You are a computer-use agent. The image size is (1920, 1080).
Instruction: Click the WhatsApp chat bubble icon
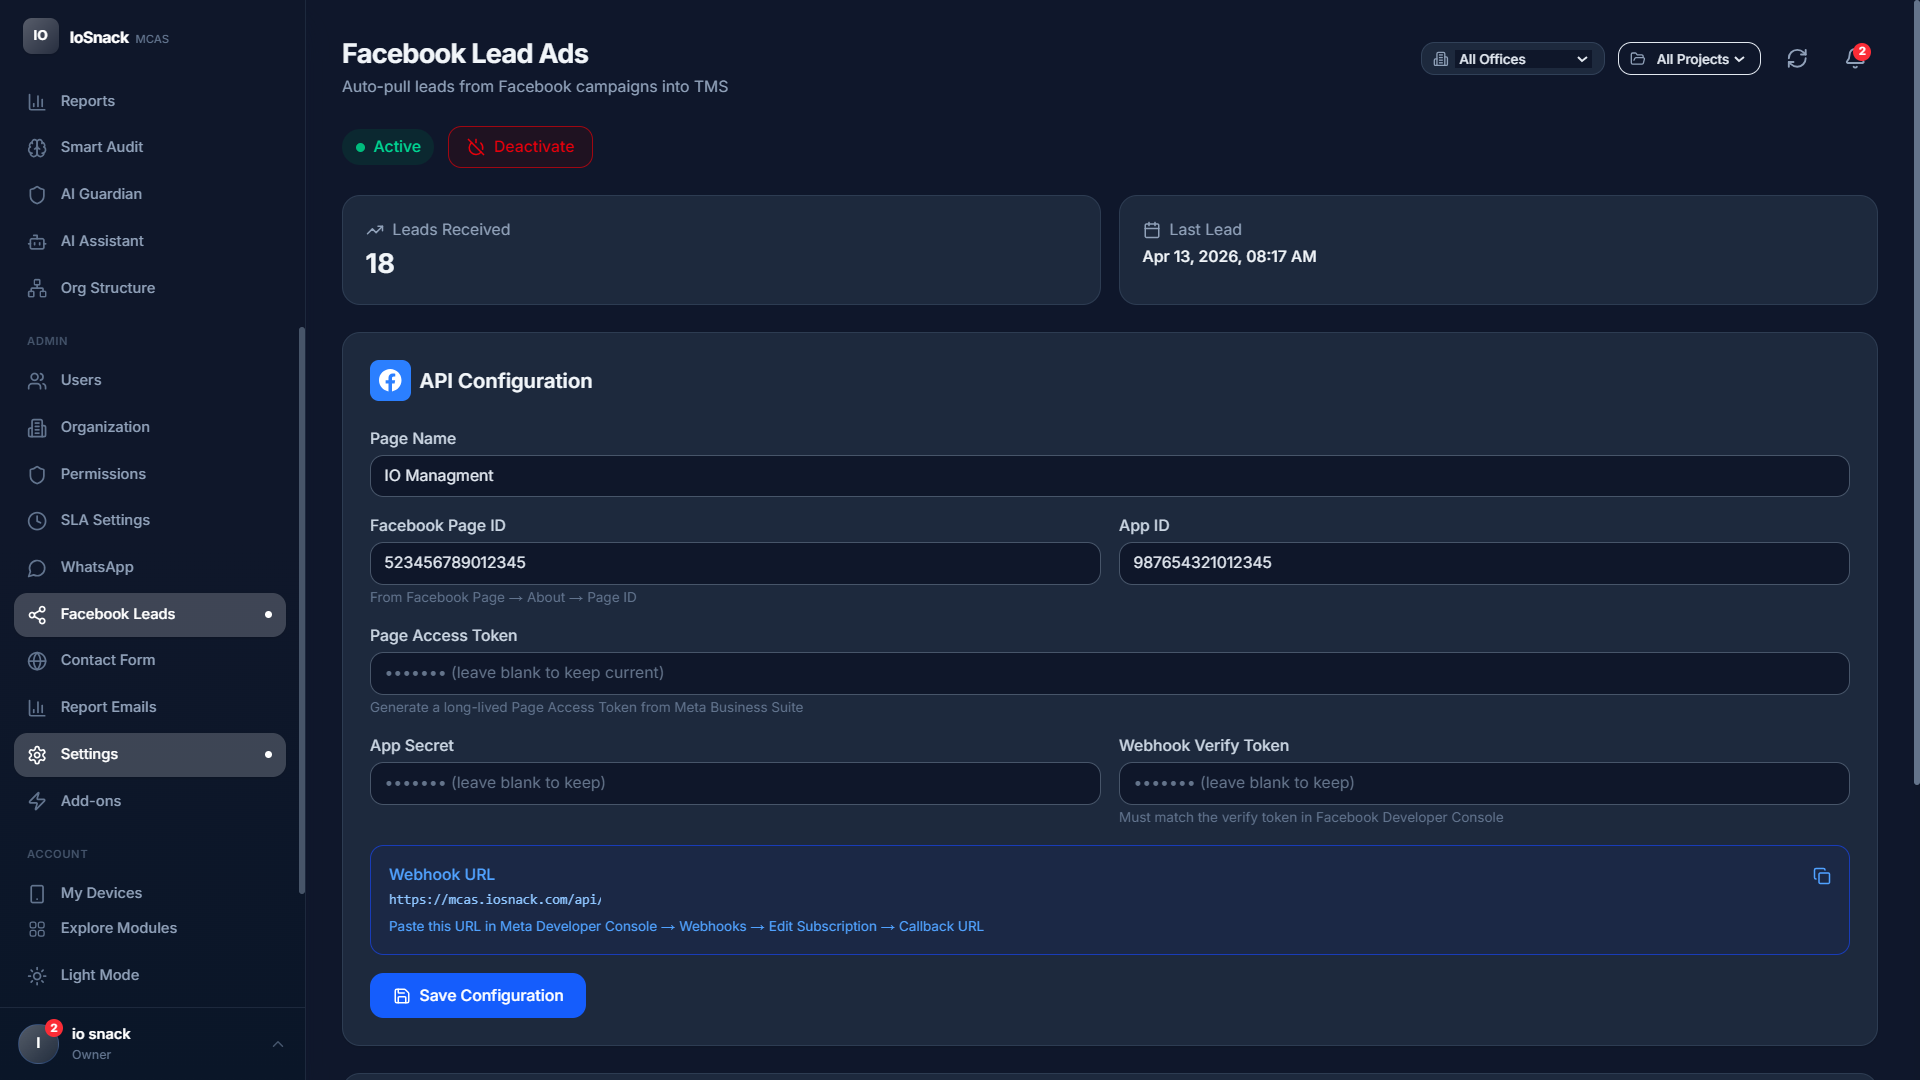[x=37, y=567]
